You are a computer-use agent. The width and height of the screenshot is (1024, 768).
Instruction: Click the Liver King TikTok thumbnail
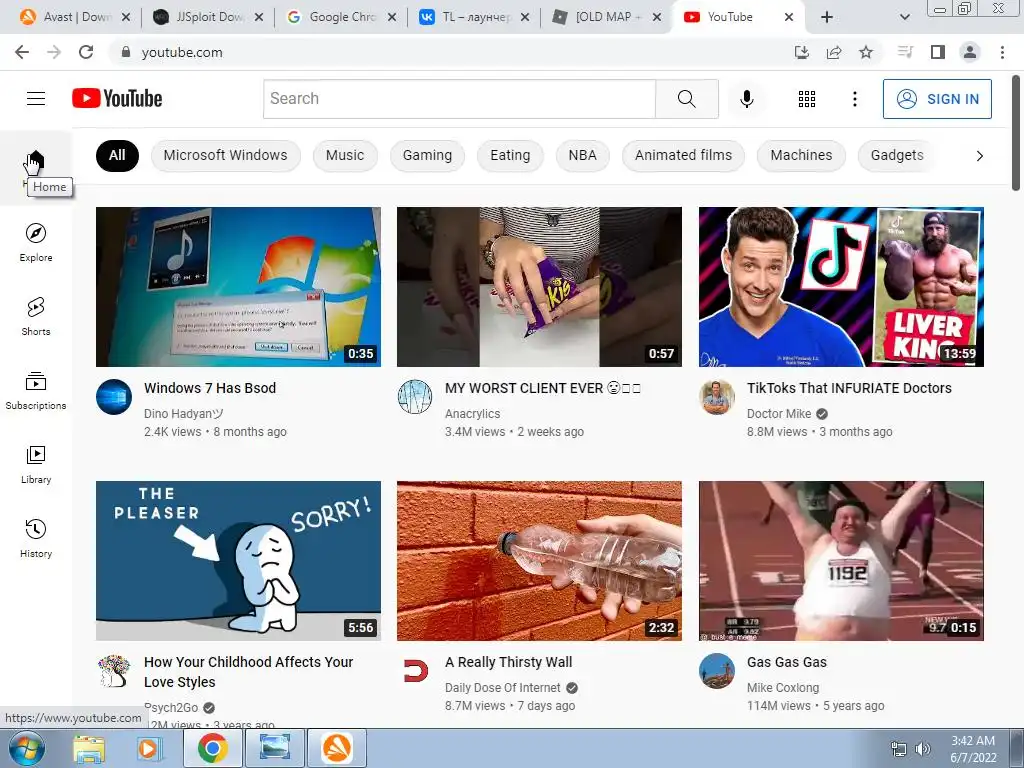[841, 287]
